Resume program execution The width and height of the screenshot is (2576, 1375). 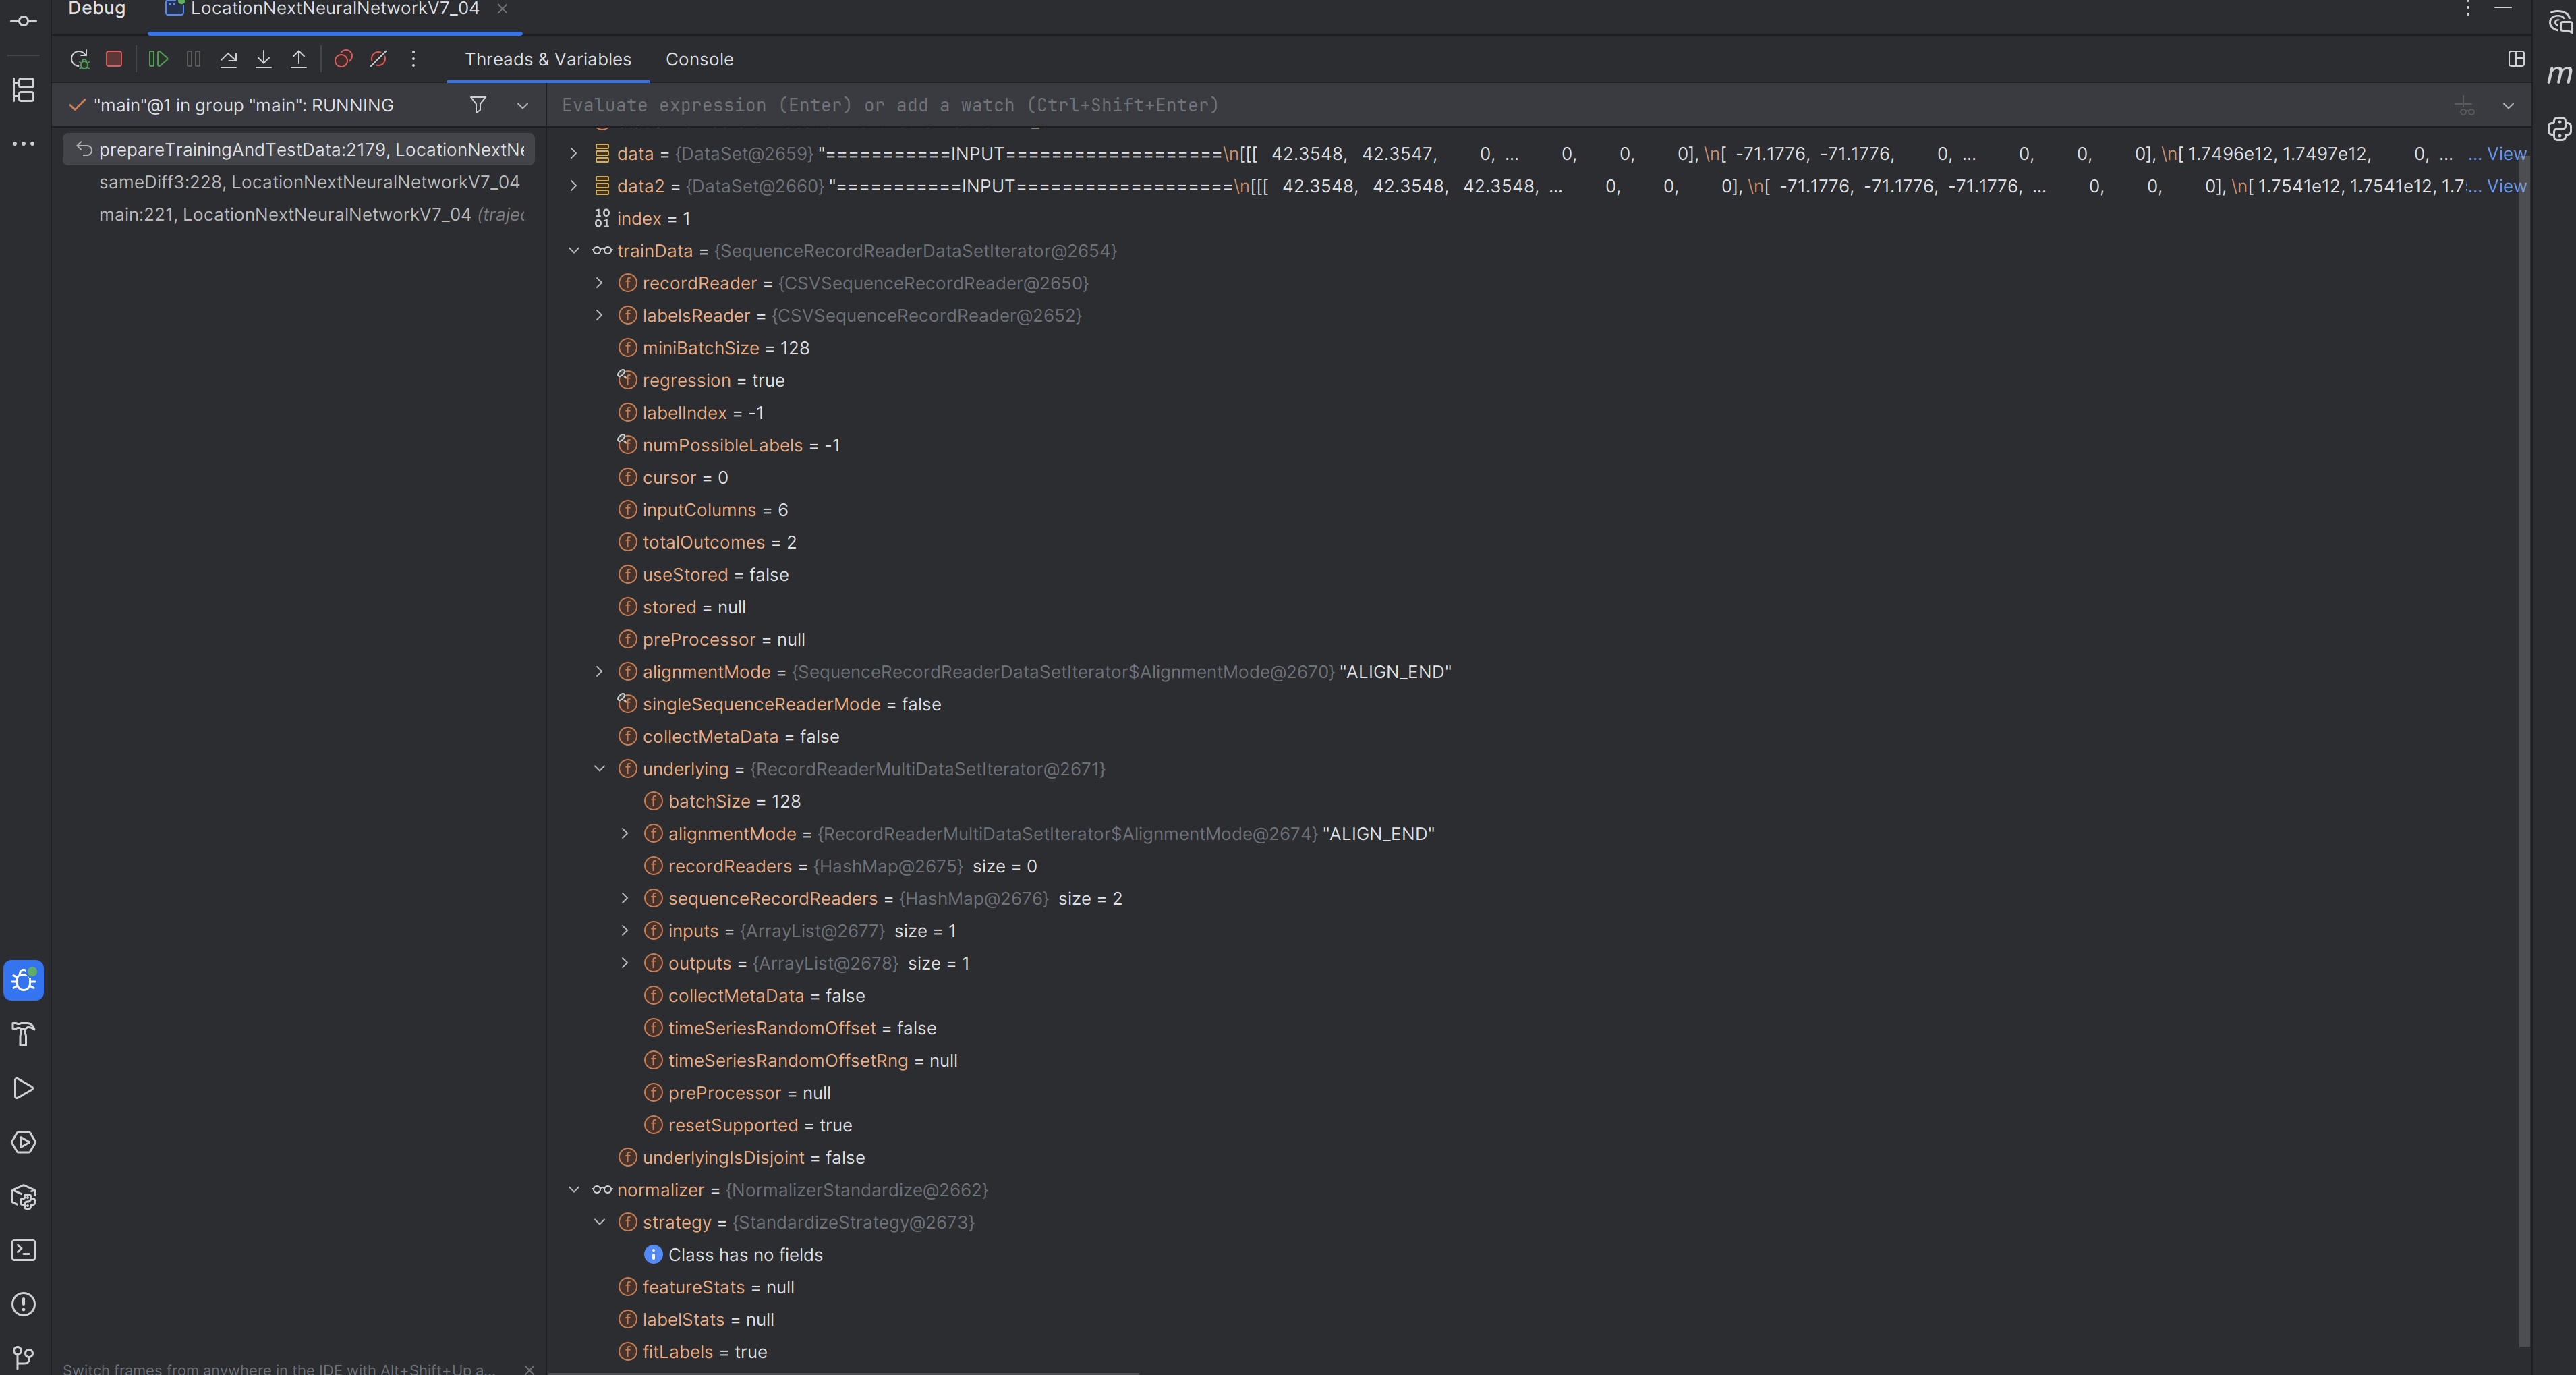[158, 59]
